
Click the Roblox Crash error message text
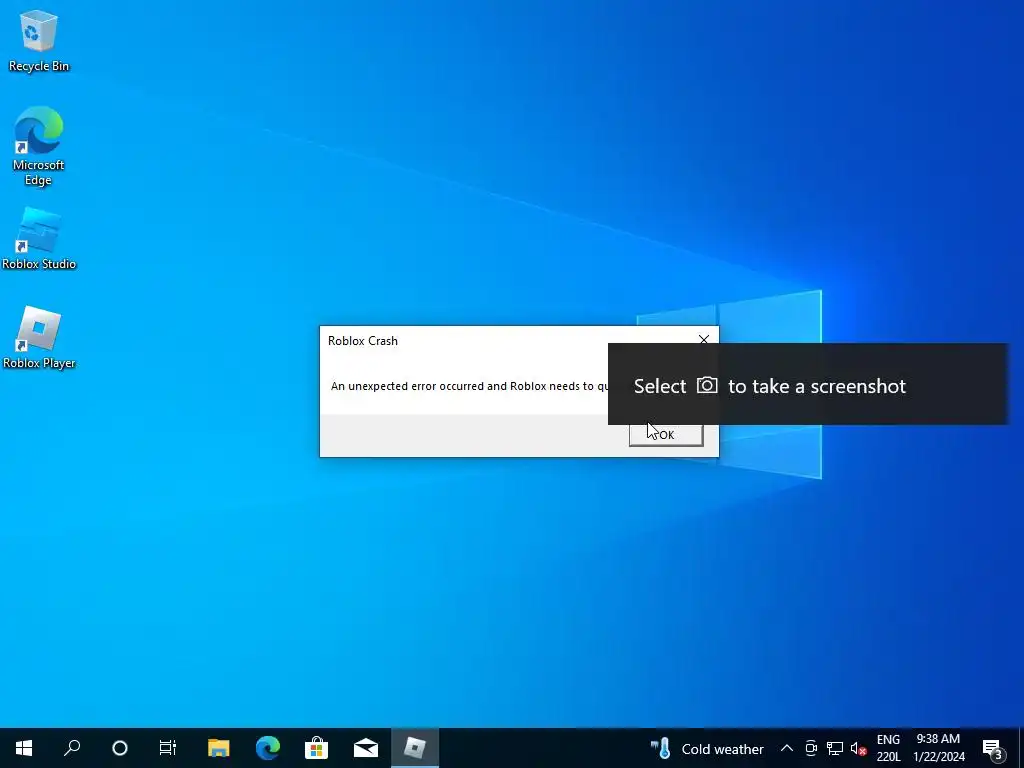pos(469,386)
